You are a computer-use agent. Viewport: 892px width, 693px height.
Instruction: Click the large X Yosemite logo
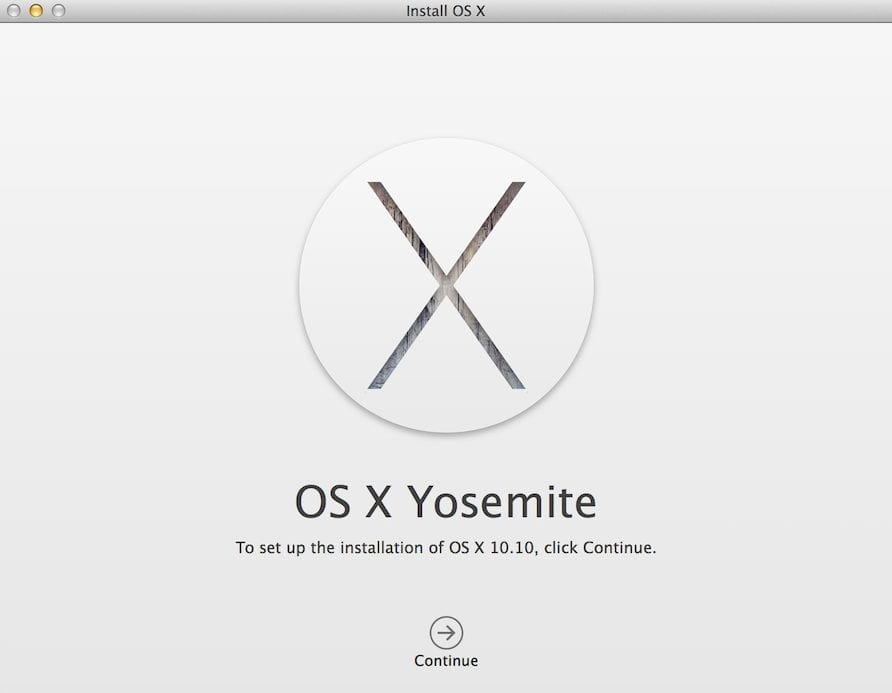446,285
